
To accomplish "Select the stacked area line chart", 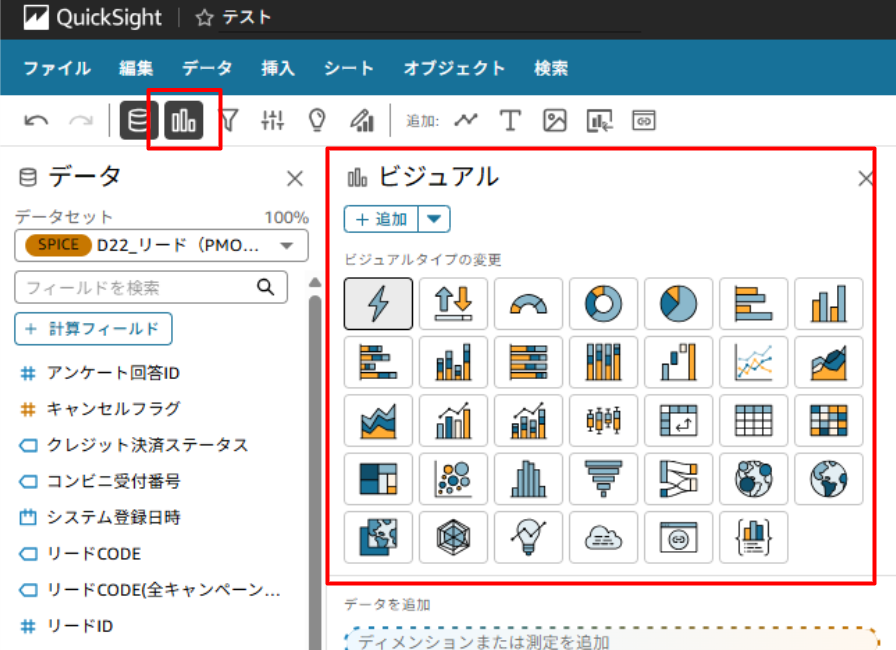I will click(378, 420).
